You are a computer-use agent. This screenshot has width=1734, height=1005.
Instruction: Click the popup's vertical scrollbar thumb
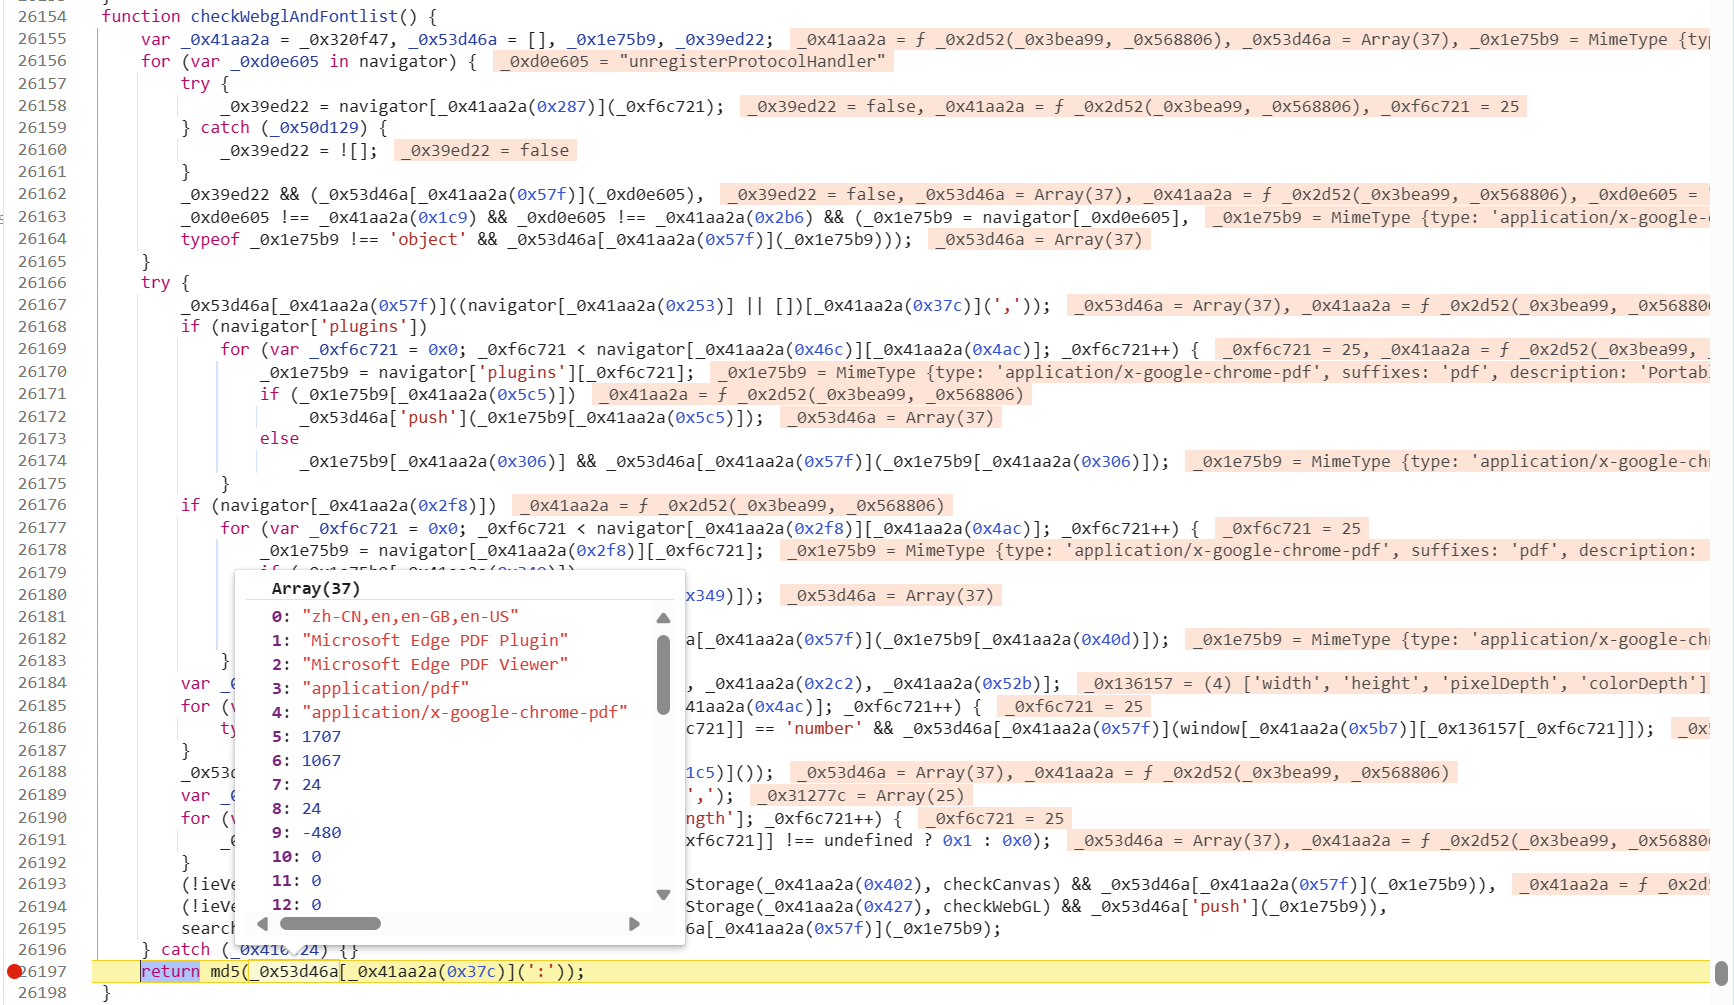click(x=663, y=675)
